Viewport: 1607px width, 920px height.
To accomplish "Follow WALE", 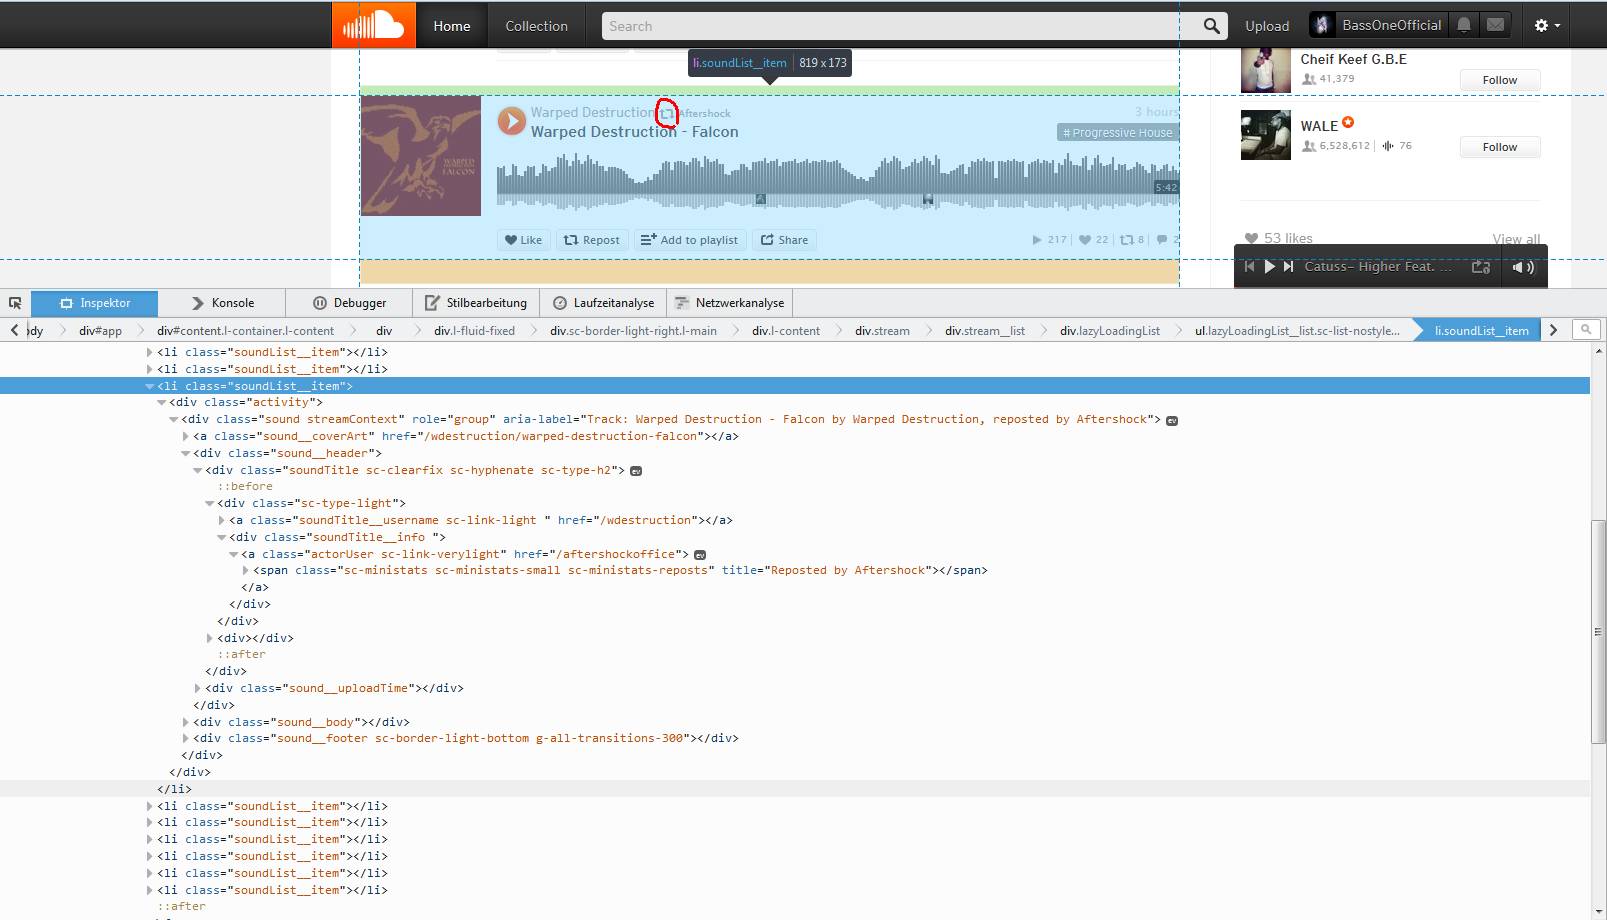I will point(1499,147).
